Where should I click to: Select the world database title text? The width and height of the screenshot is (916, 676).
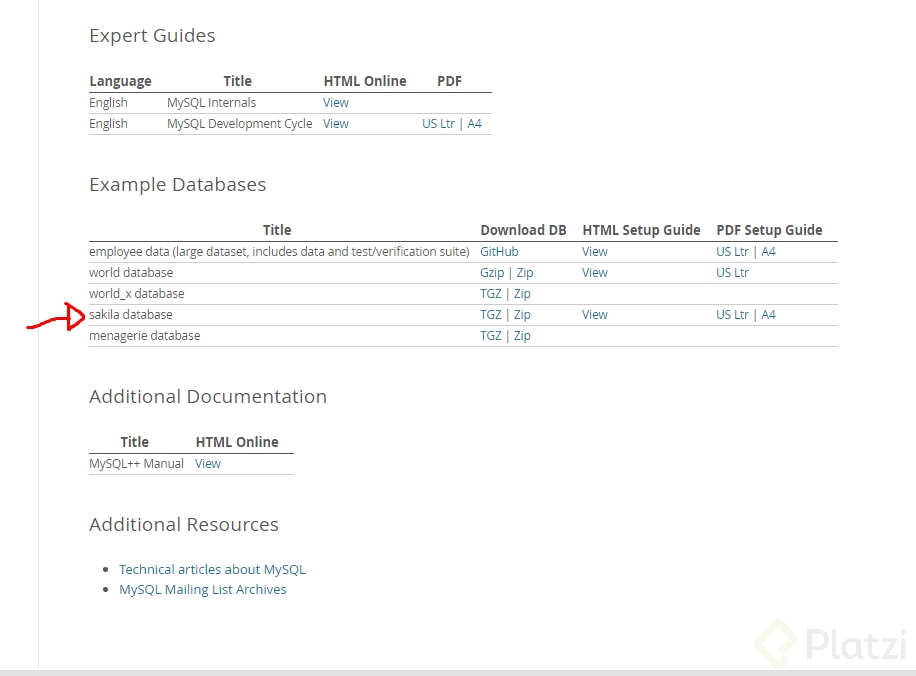(x=131, y=273)
